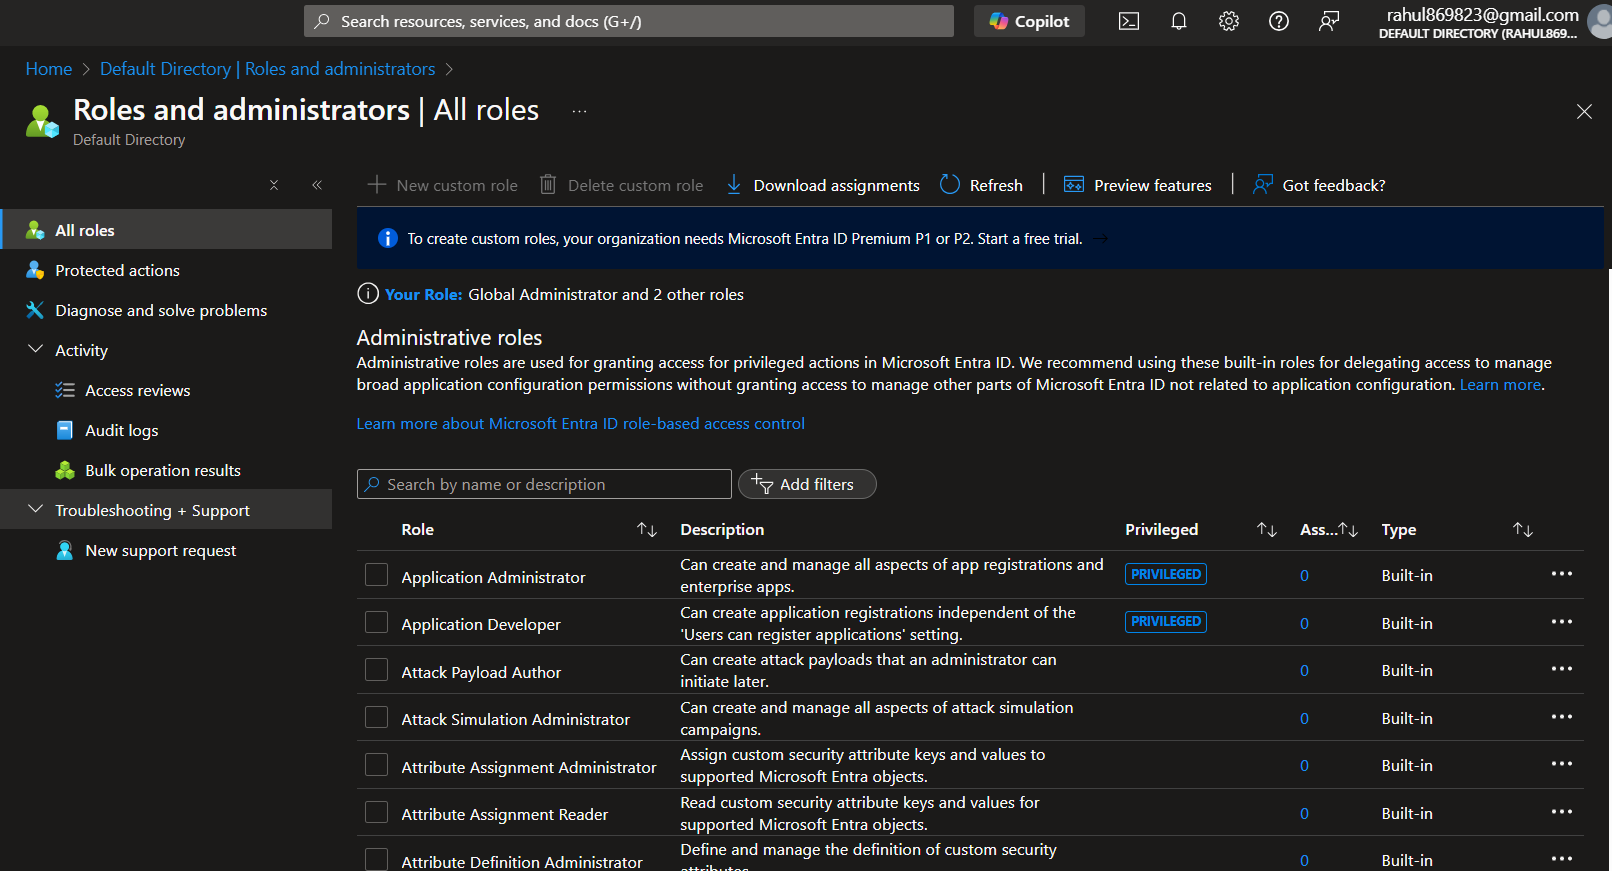
Task: Click Got feedback?
Action: pyautogui.click(x=1319, y=185)
